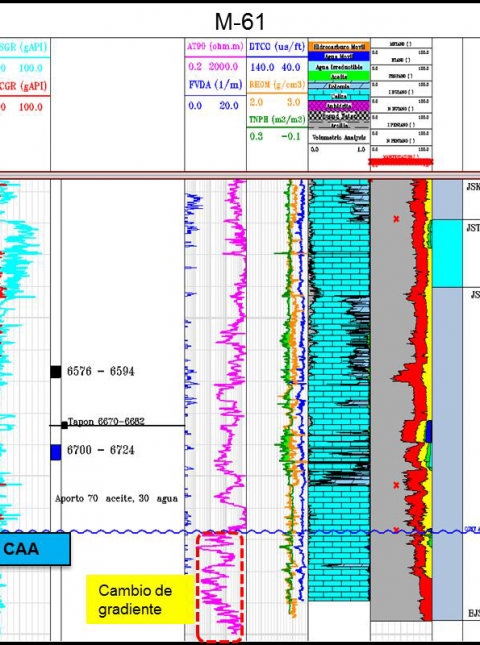Select the Anhidrita magenta legend swatch

point(339,106)
